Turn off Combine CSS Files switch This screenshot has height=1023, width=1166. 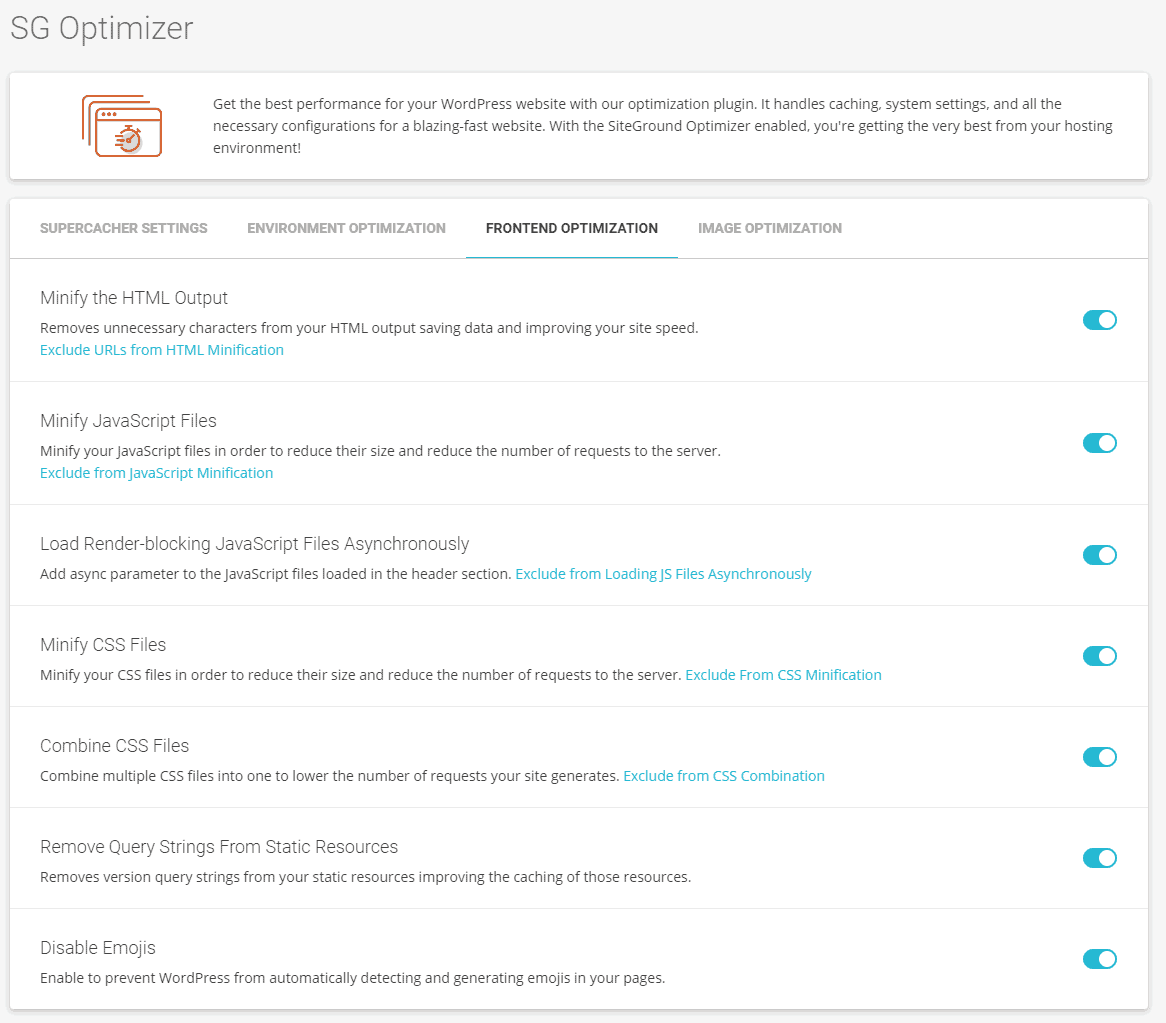pyautogui.click(x=1099, y=757)
